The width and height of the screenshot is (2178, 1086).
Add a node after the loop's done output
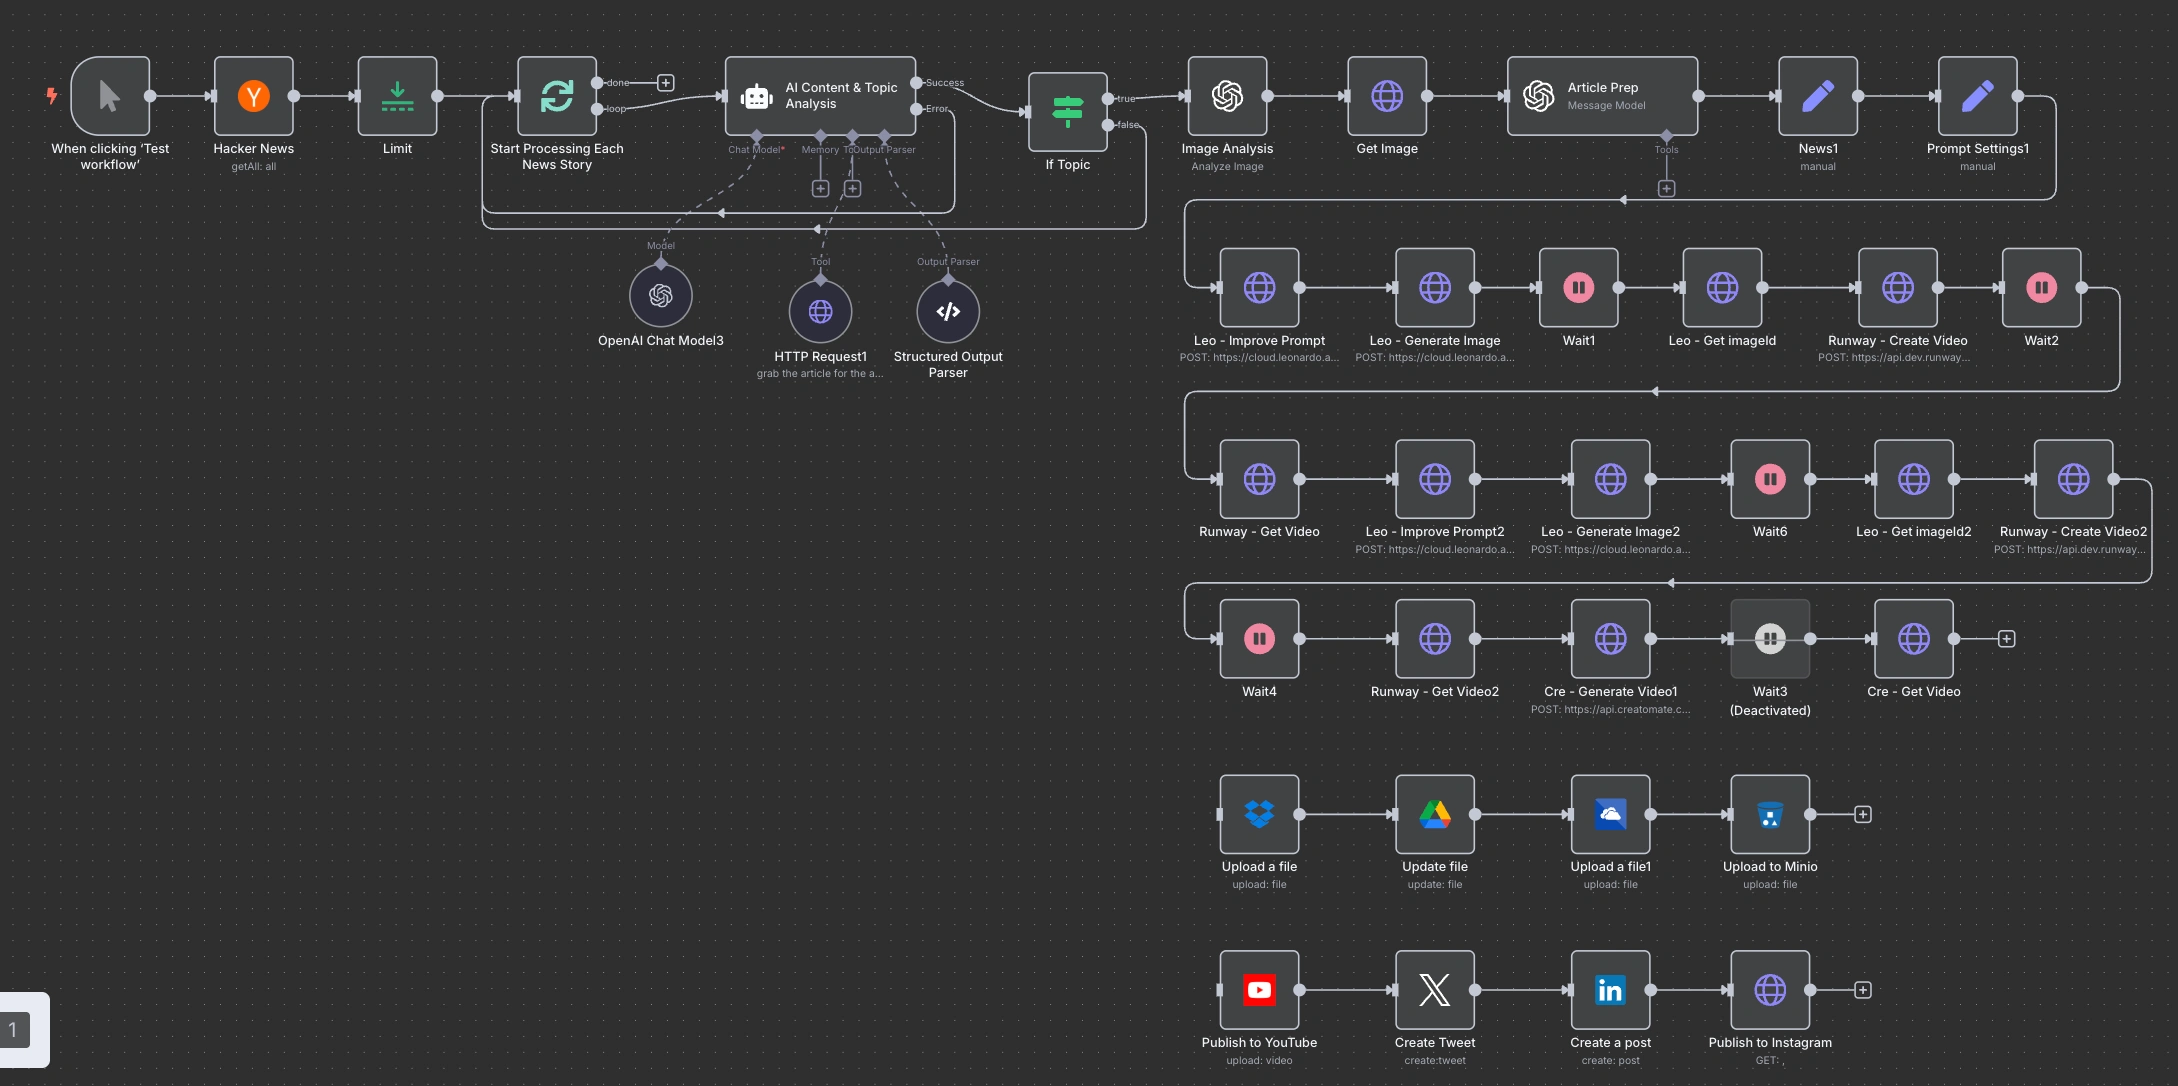[x=666, y=83]
